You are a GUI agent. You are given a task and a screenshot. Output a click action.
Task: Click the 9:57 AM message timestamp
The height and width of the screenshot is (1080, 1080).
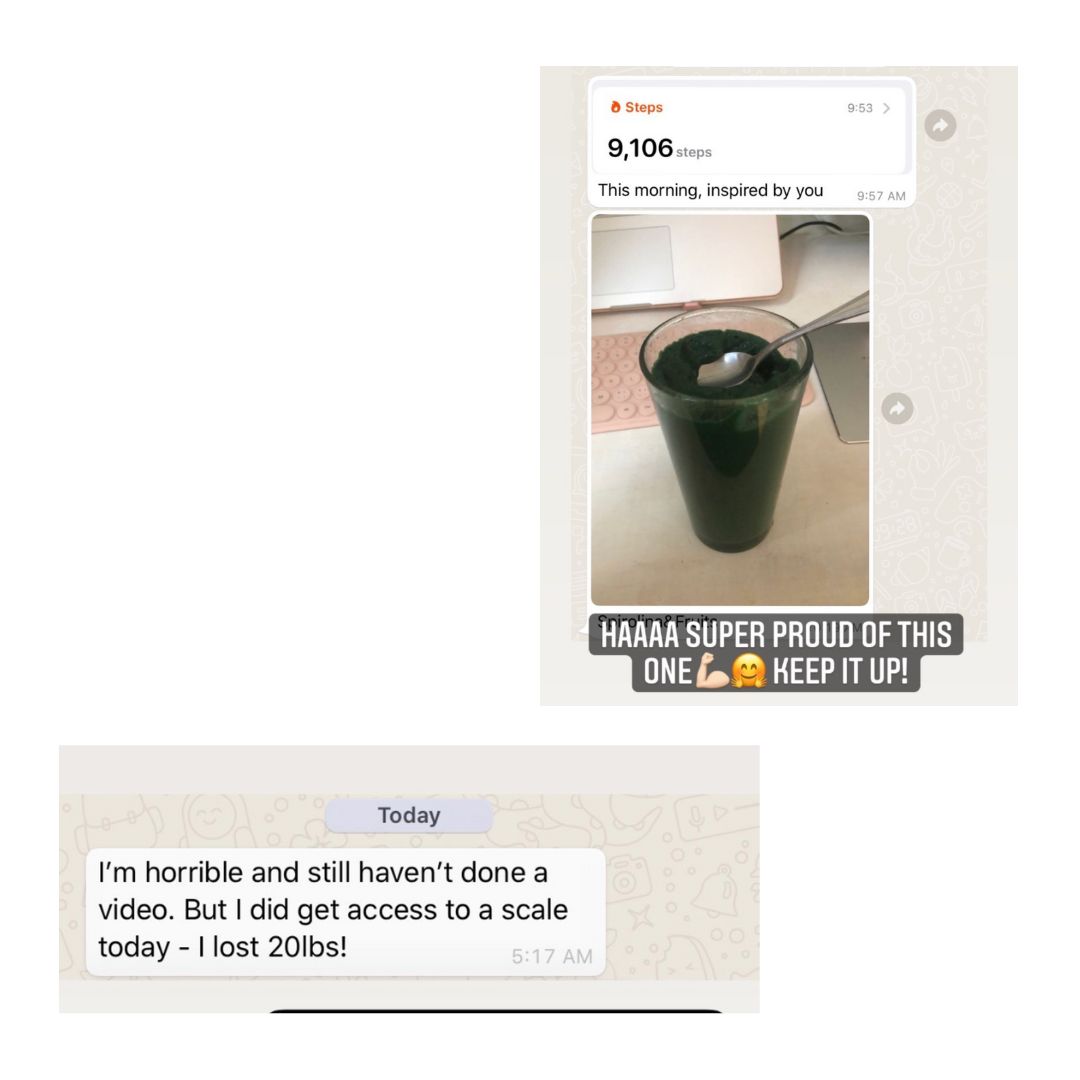881,196
